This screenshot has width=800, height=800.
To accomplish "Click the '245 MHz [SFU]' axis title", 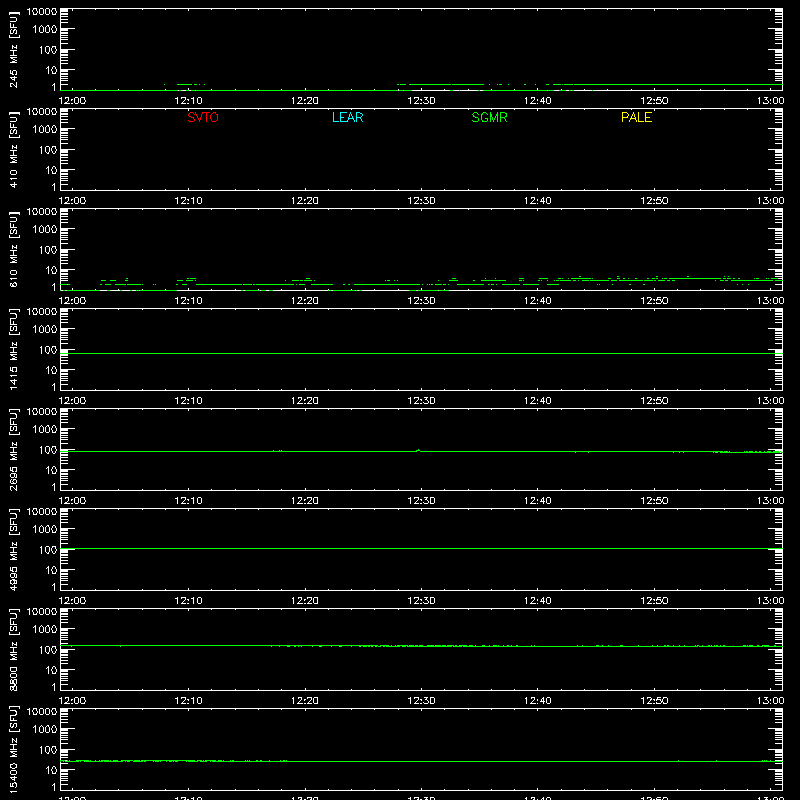I will pyautogui.click(x=13, y=50).
